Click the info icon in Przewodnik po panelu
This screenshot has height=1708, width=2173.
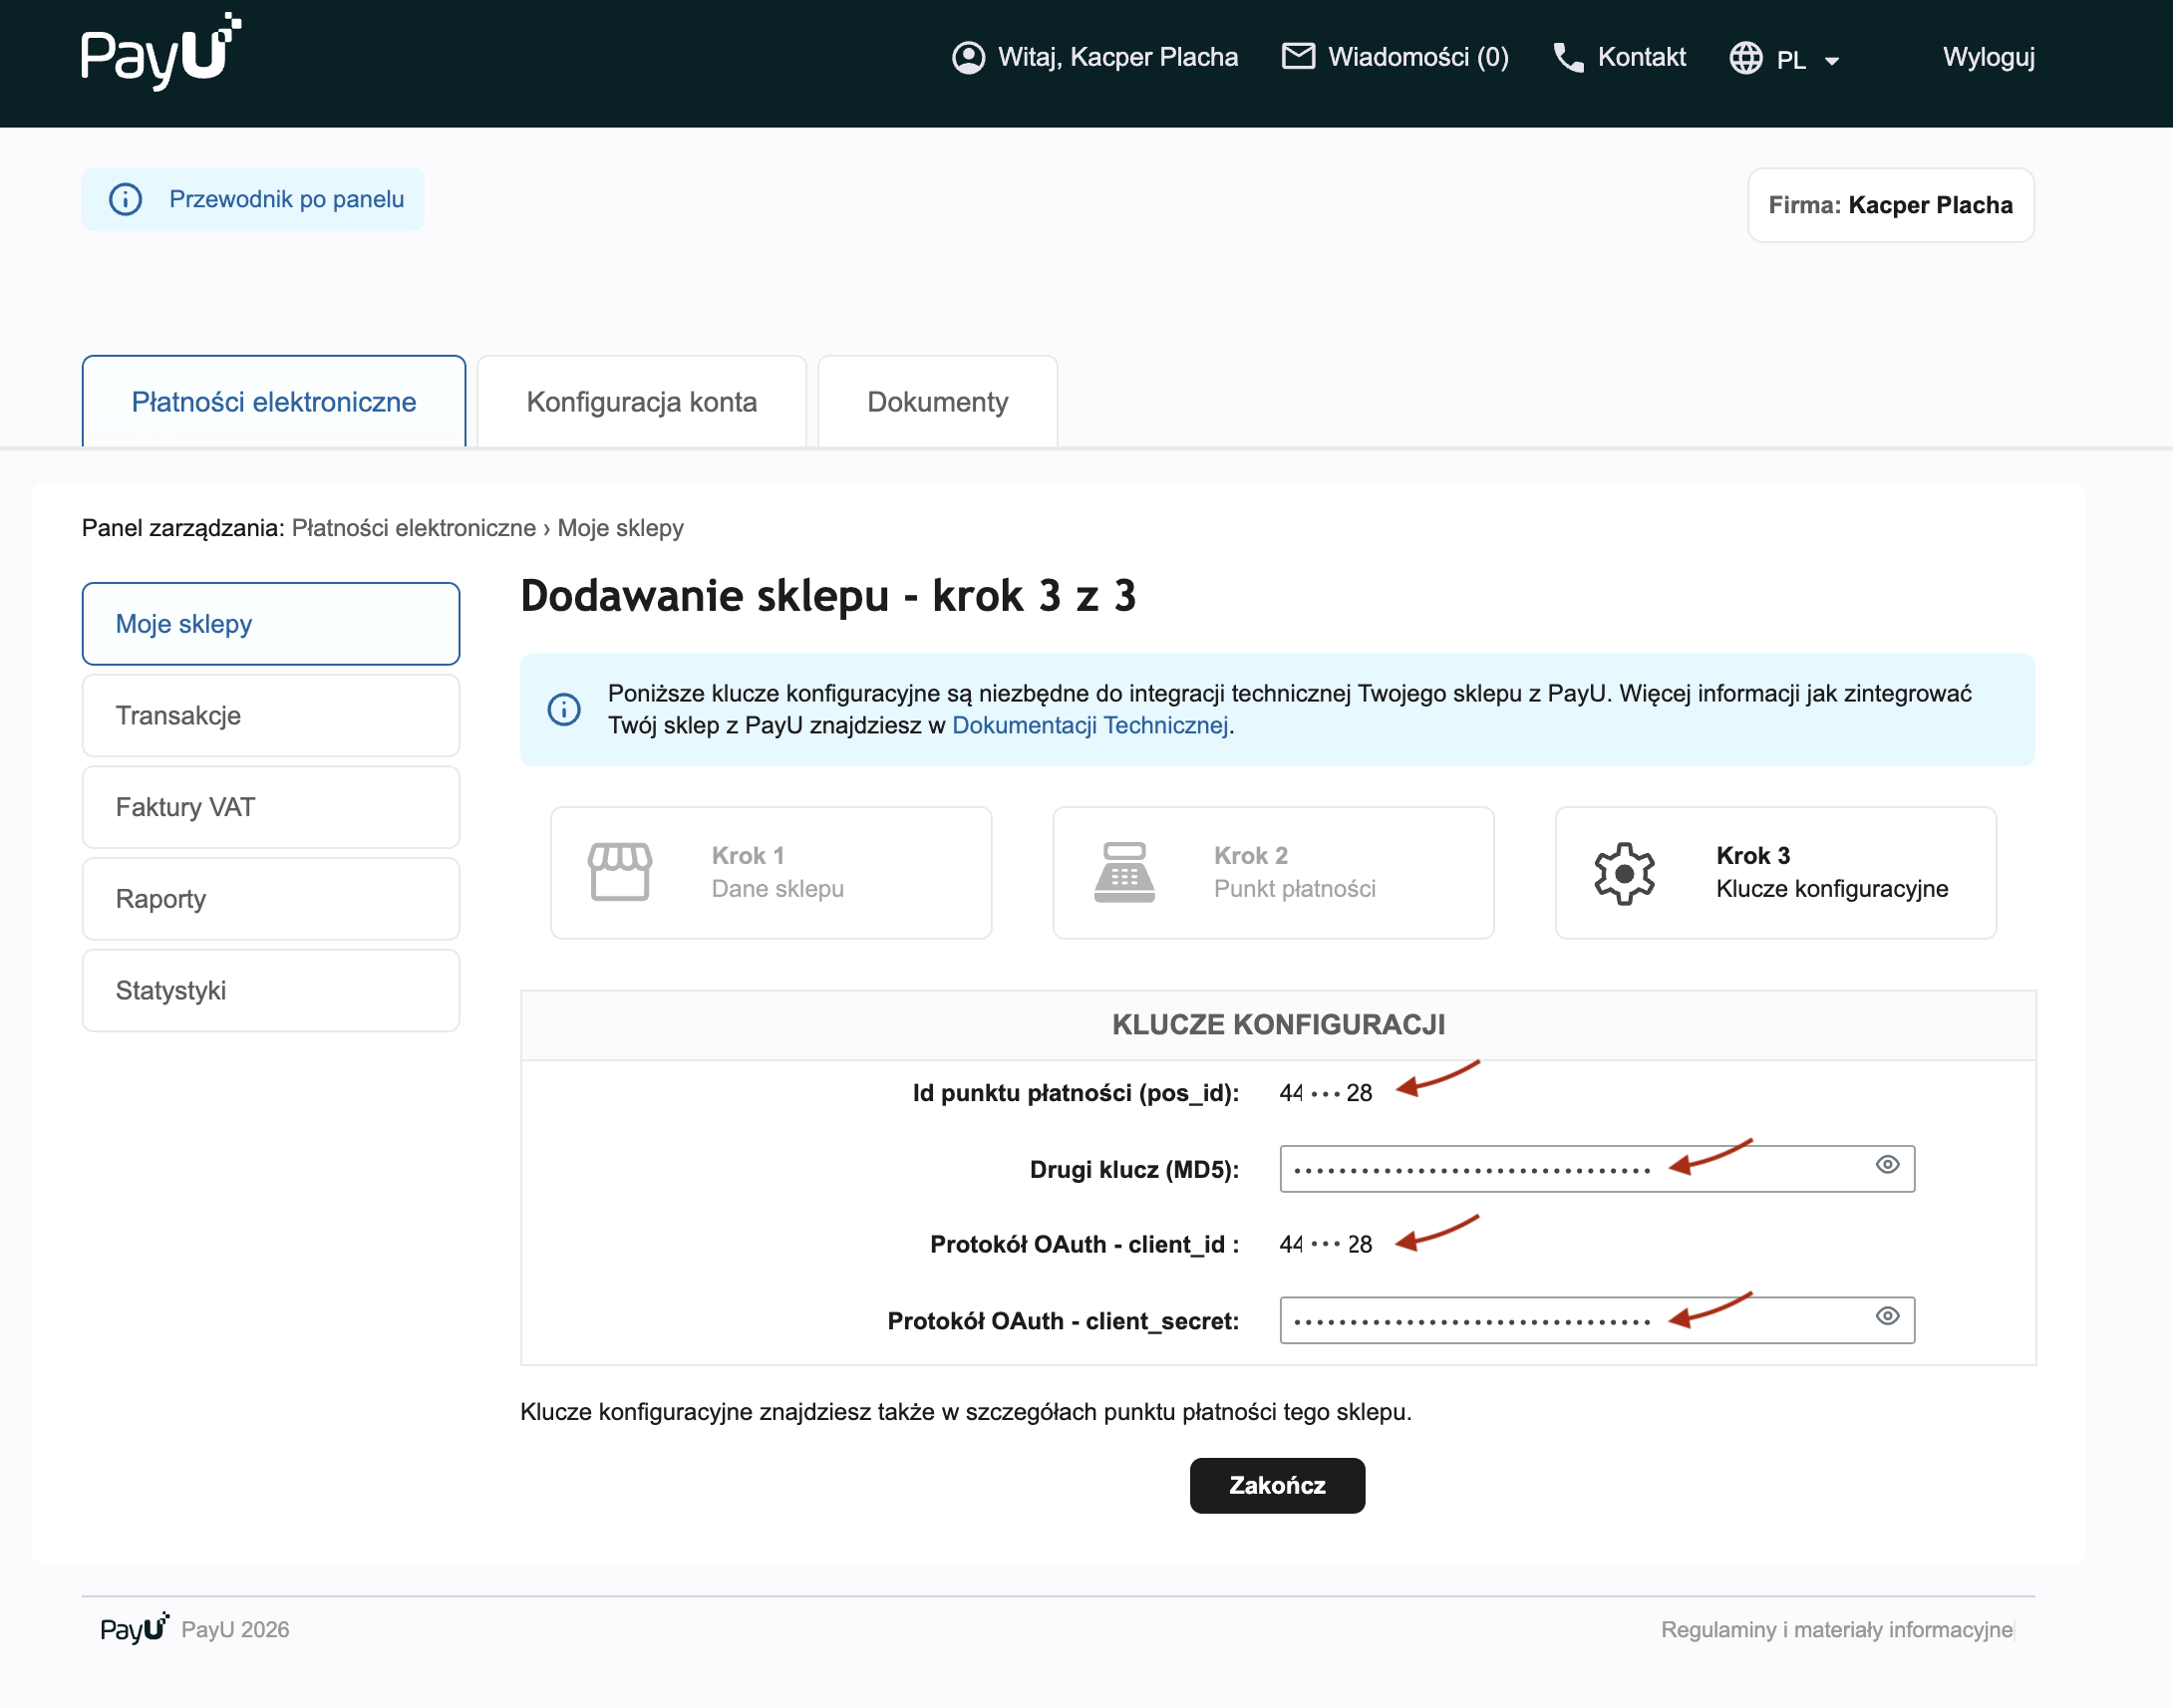[x=125, y=199]
